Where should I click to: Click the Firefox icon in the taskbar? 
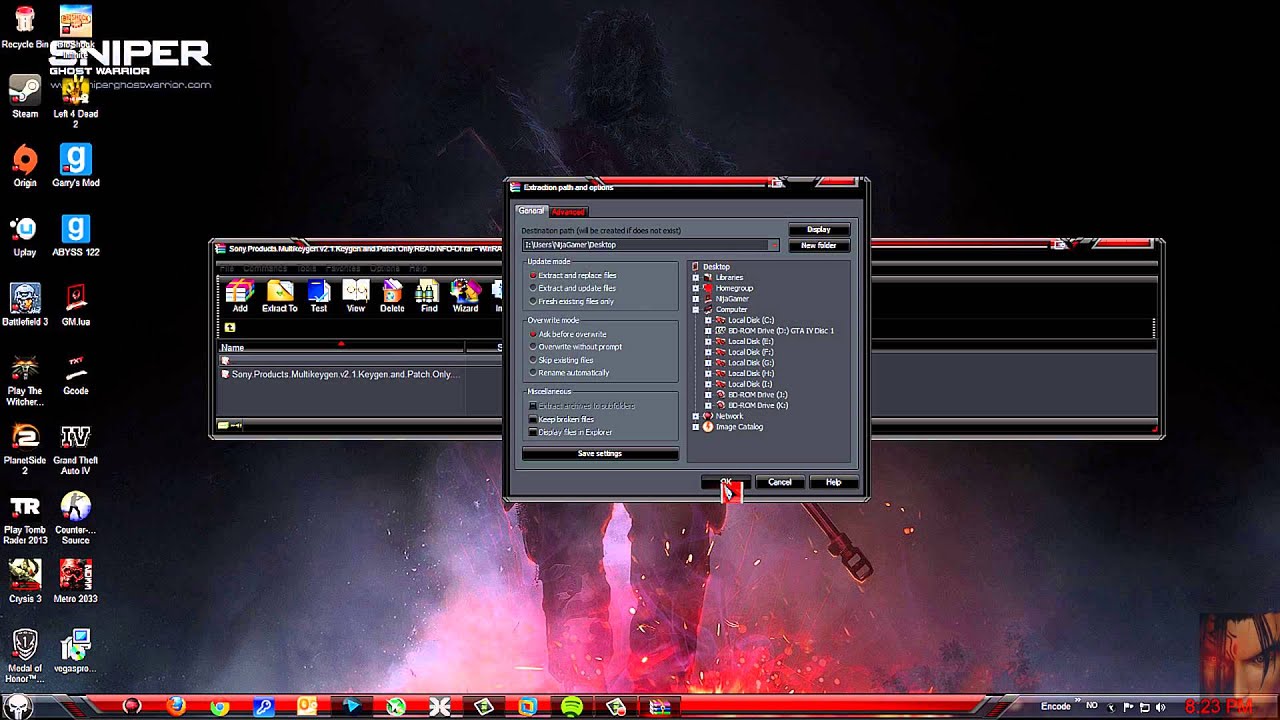175,707
